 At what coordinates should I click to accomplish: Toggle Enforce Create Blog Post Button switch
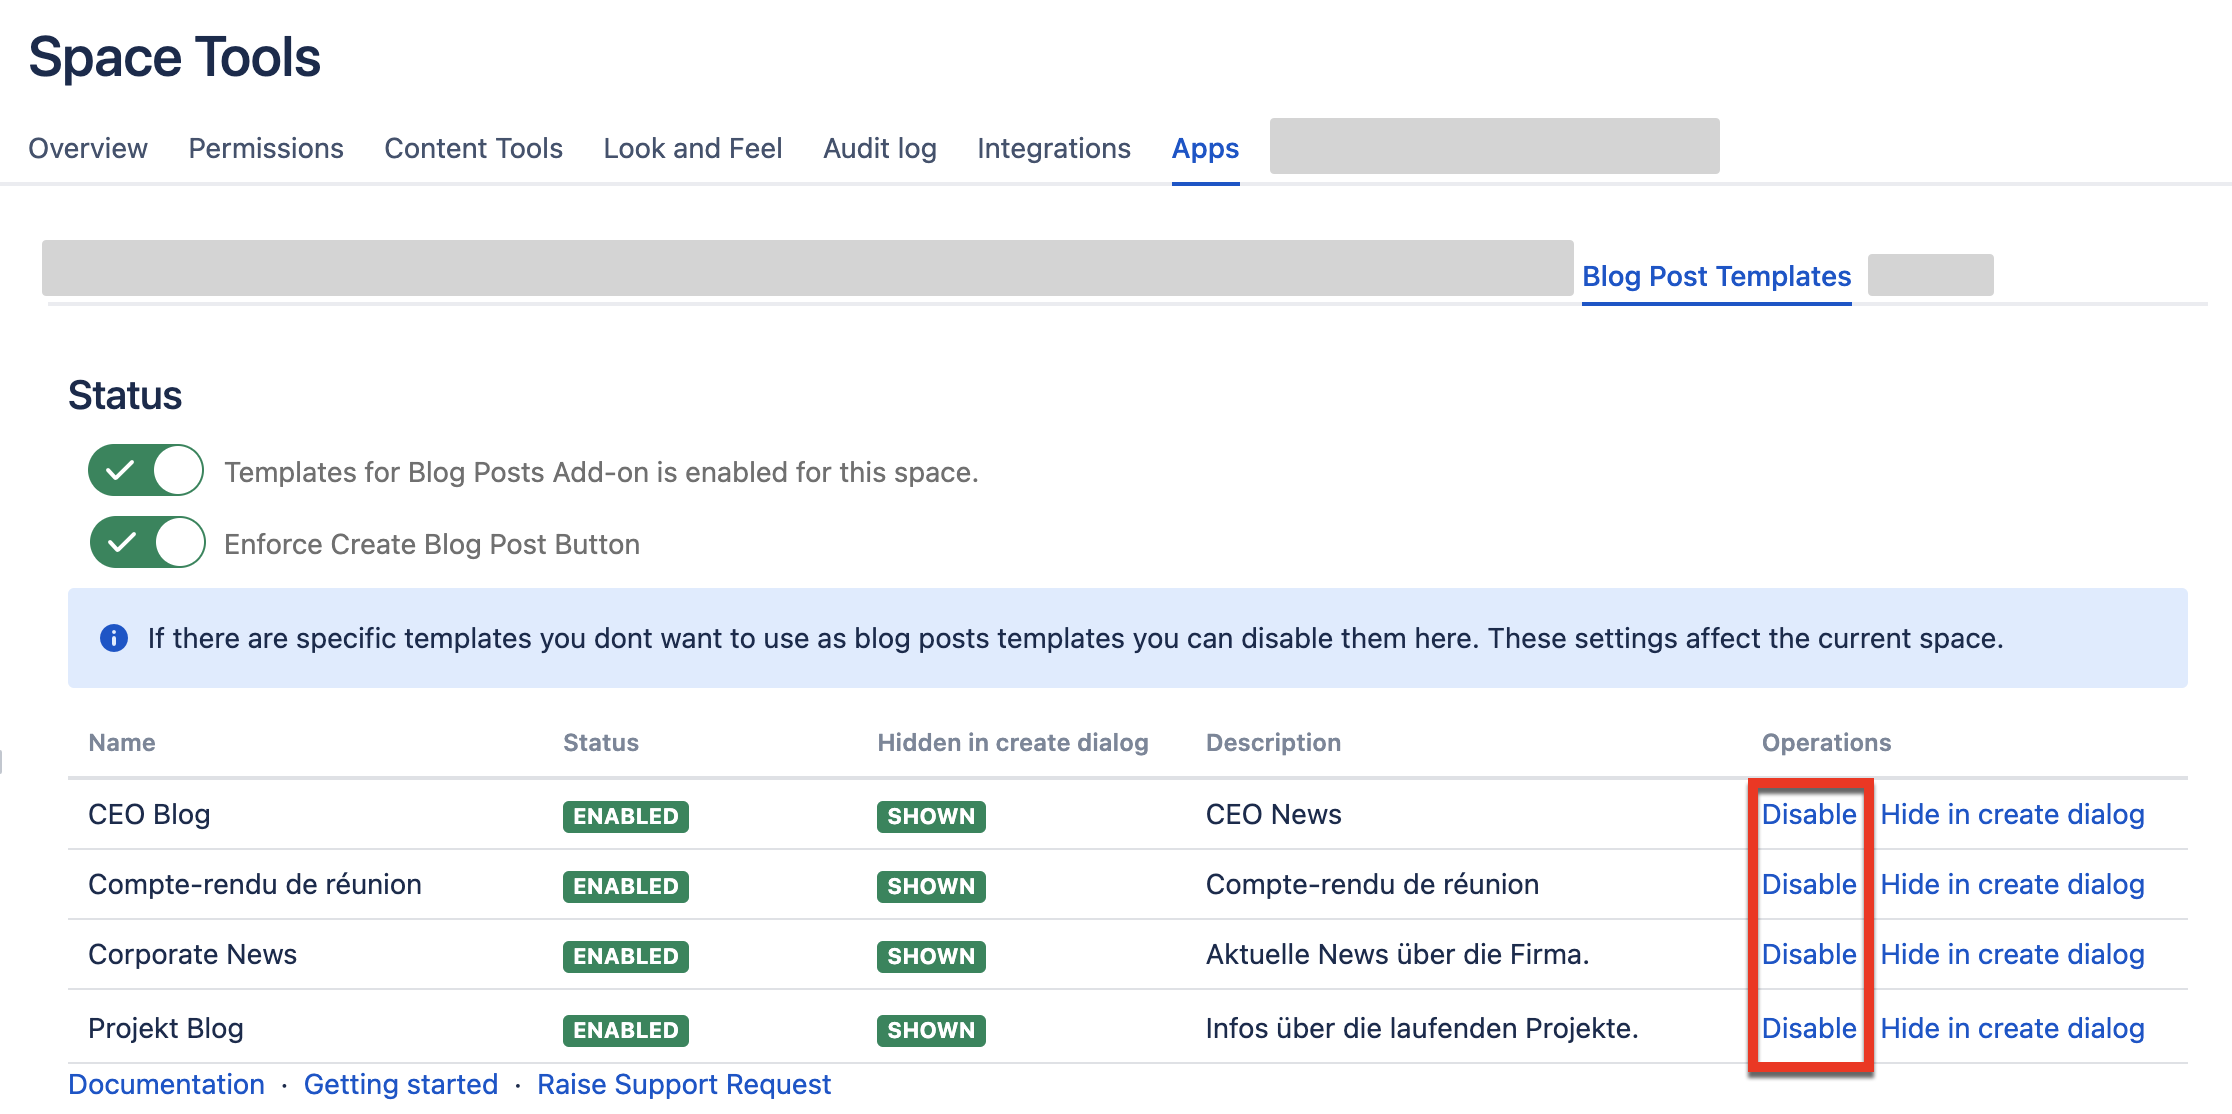147,542
